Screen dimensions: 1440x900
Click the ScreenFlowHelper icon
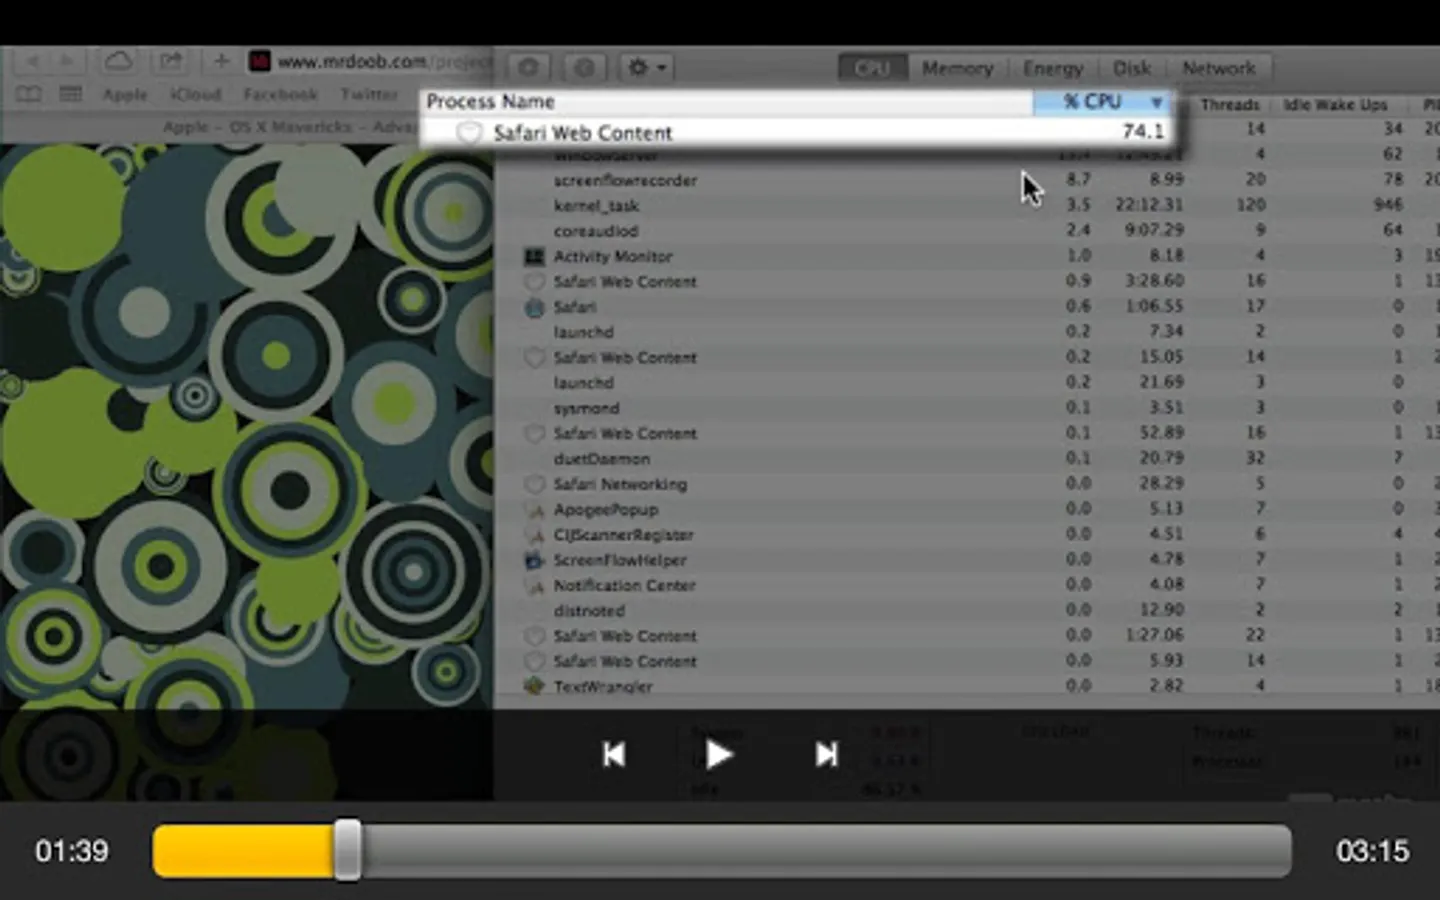pos(534,560)
